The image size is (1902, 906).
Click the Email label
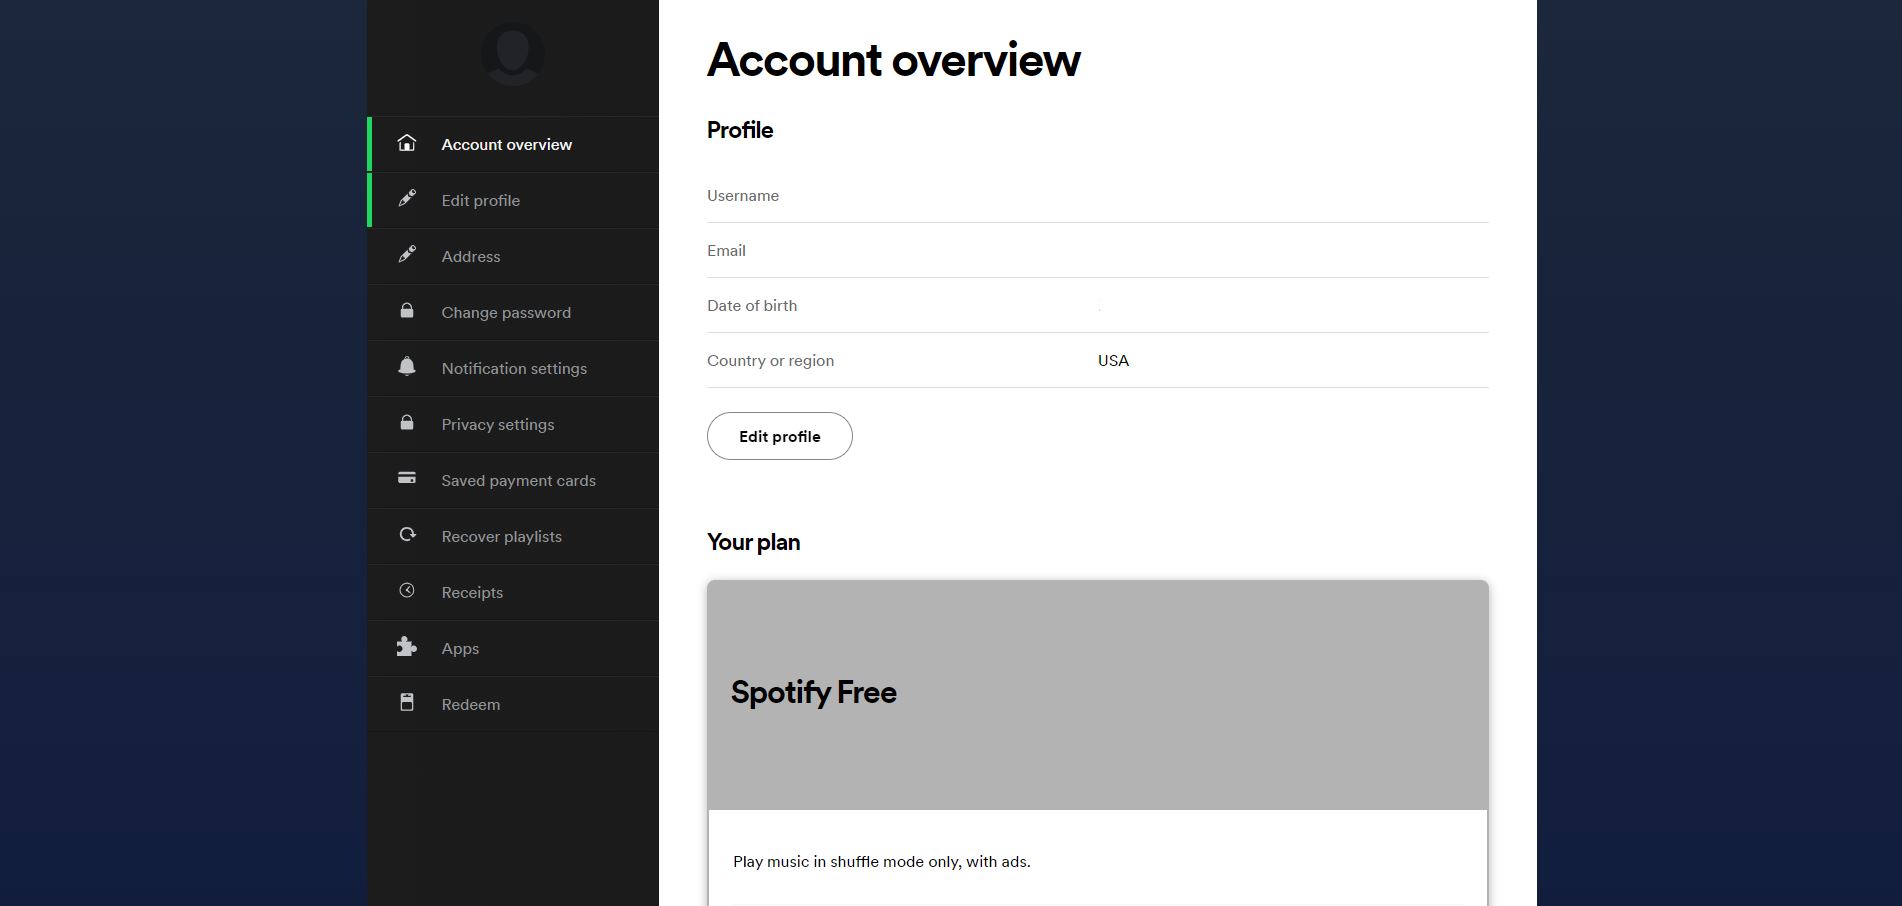tap(726, 250)
